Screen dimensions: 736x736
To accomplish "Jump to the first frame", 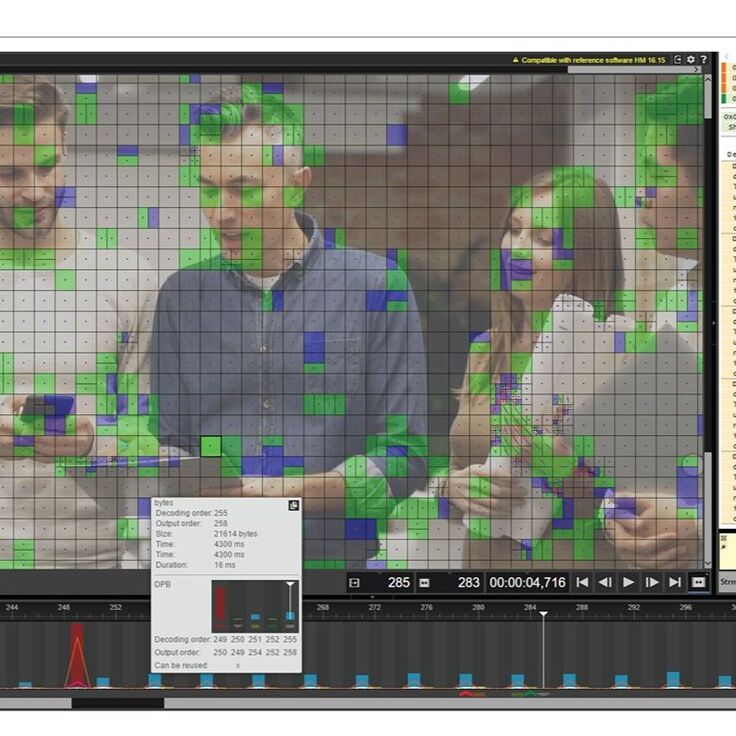I will [x=583, y=583].
